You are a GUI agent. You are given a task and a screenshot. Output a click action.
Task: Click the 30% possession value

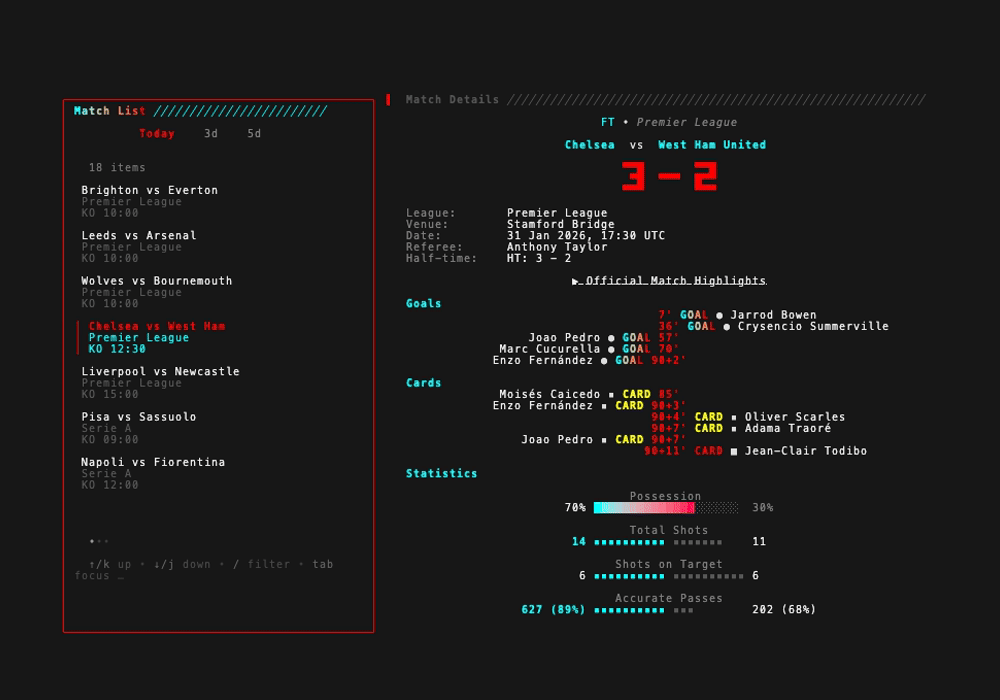point(763,508)
